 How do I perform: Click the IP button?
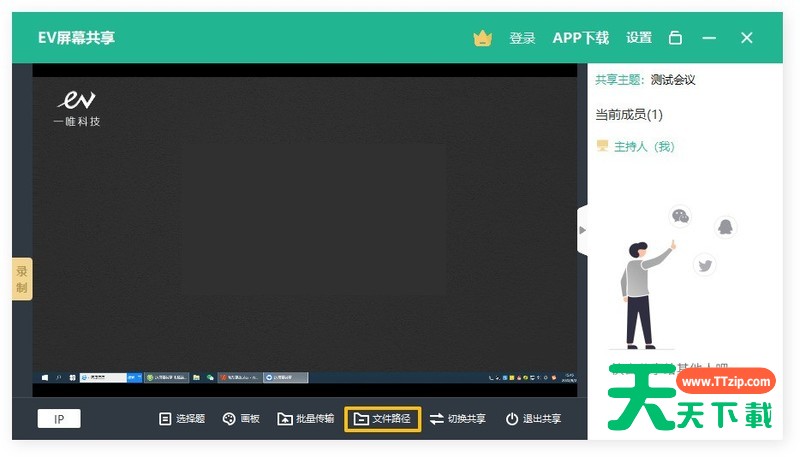click(x=59, y=419)
